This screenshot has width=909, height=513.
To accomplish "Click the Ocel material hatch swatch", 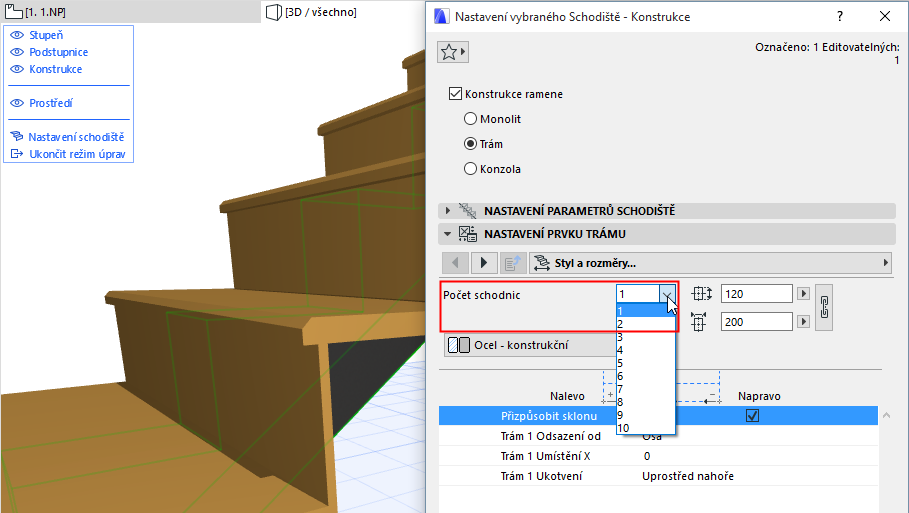I will coord(459,345).
